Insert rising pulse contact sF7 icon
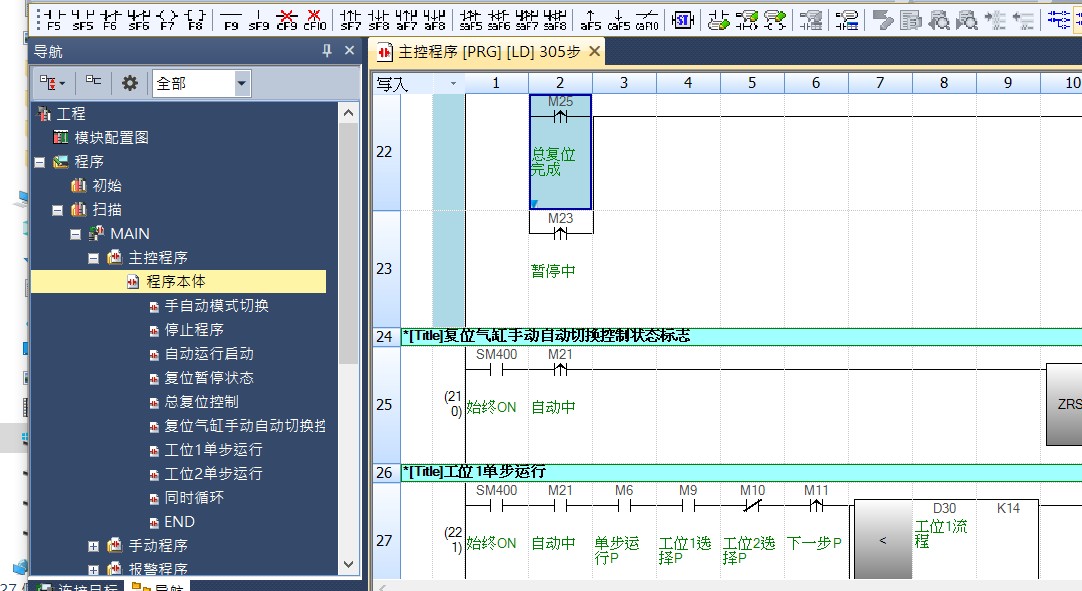The height and width of the screenshot is (591, 1082). click(351, 20)
